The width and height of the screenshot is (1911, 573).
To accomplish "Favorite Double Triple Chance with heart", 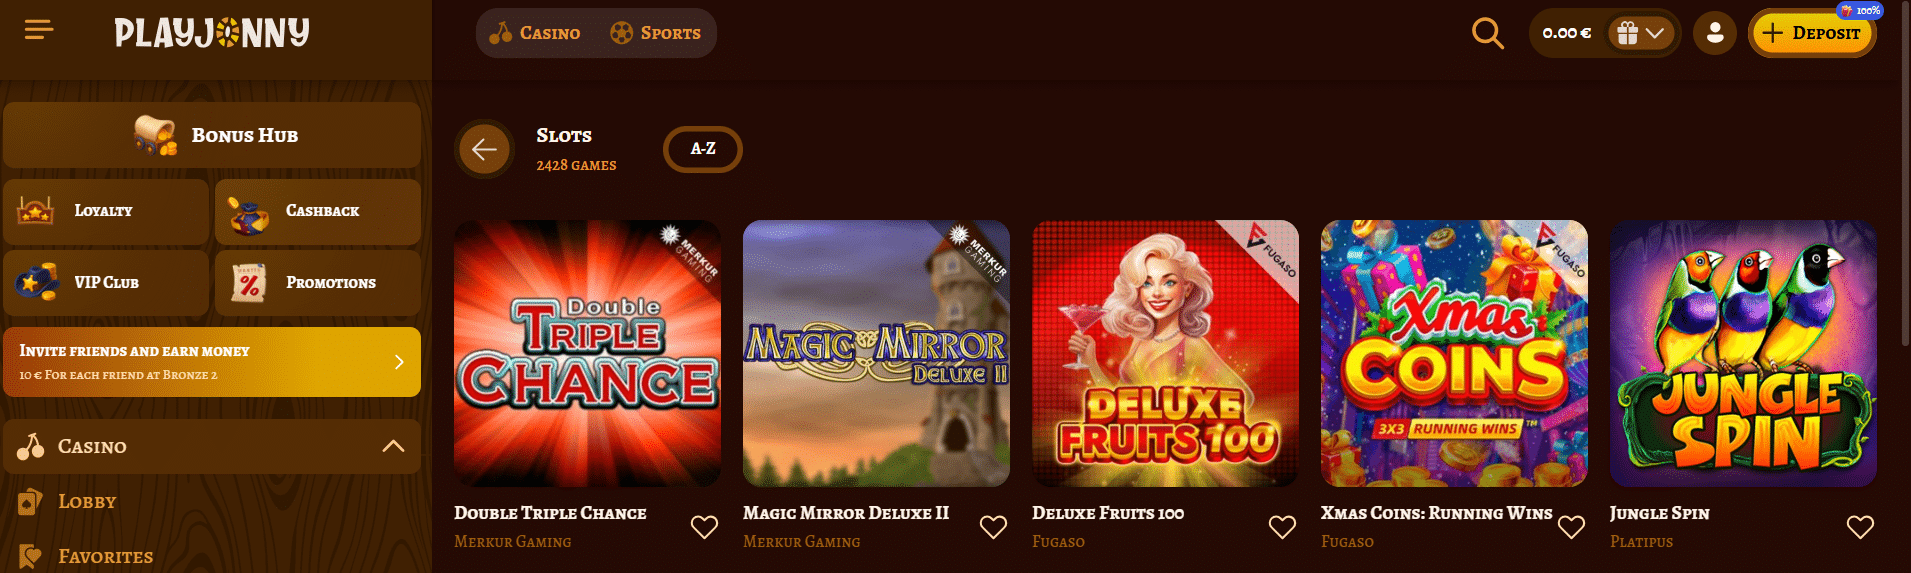I will tap(704, 527).
